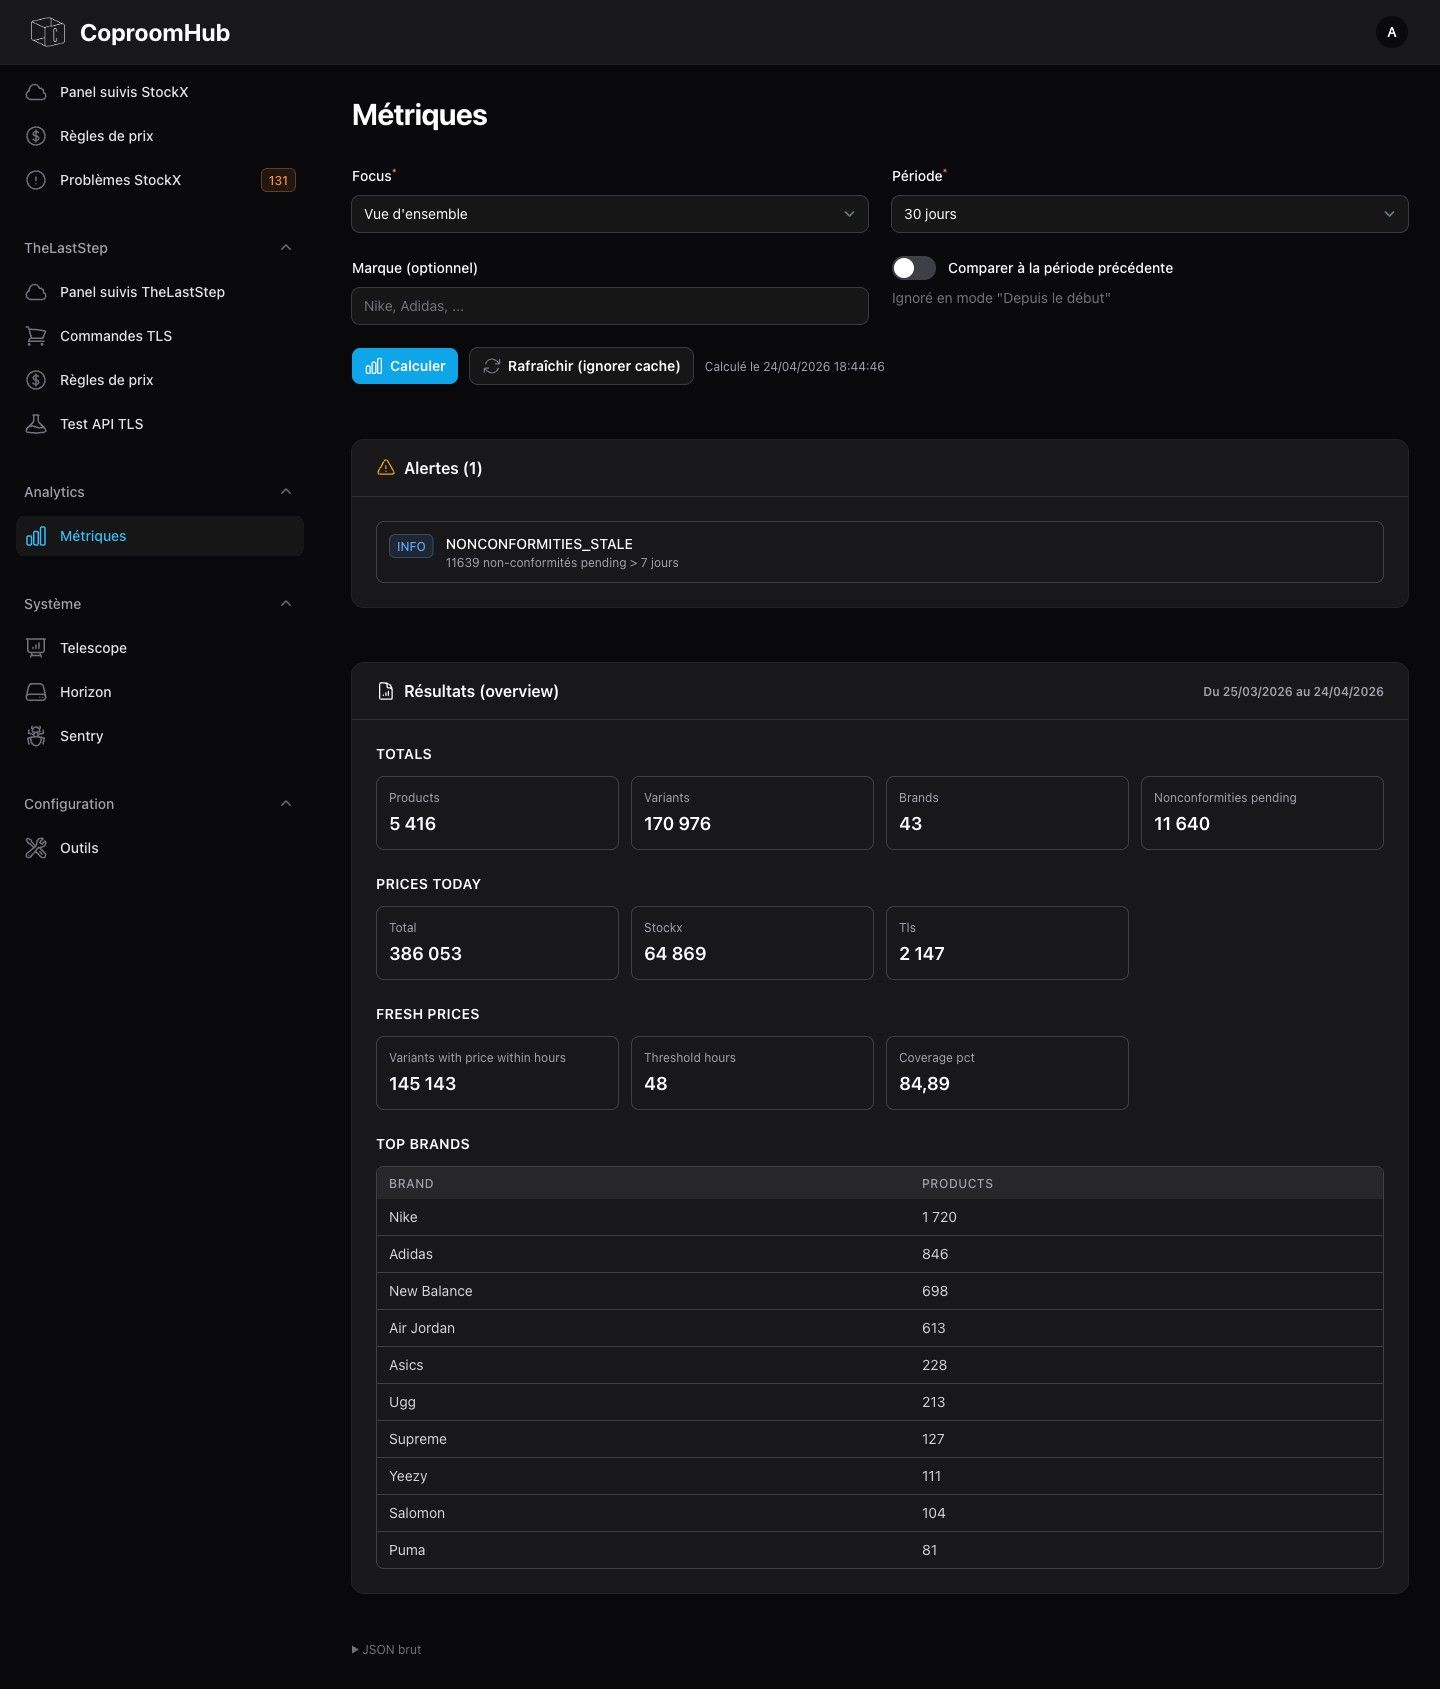Click the date range Du 25/03/2026 au 24/04/2026

pyautogui.click(x=1293, y=691)
